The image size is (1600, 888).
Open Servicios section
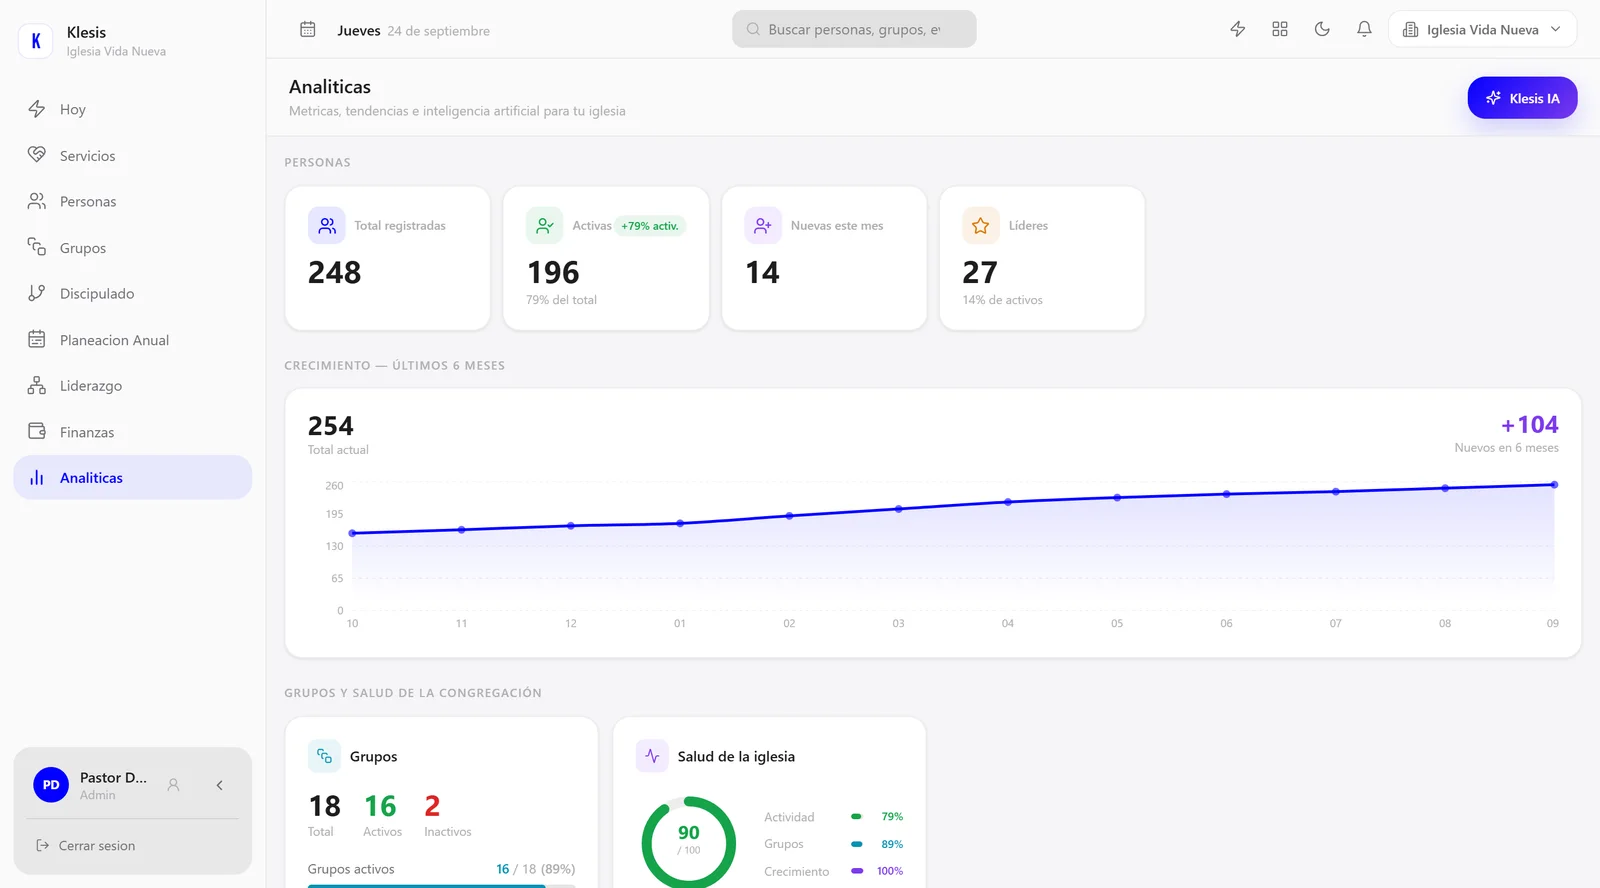[132, 155]
